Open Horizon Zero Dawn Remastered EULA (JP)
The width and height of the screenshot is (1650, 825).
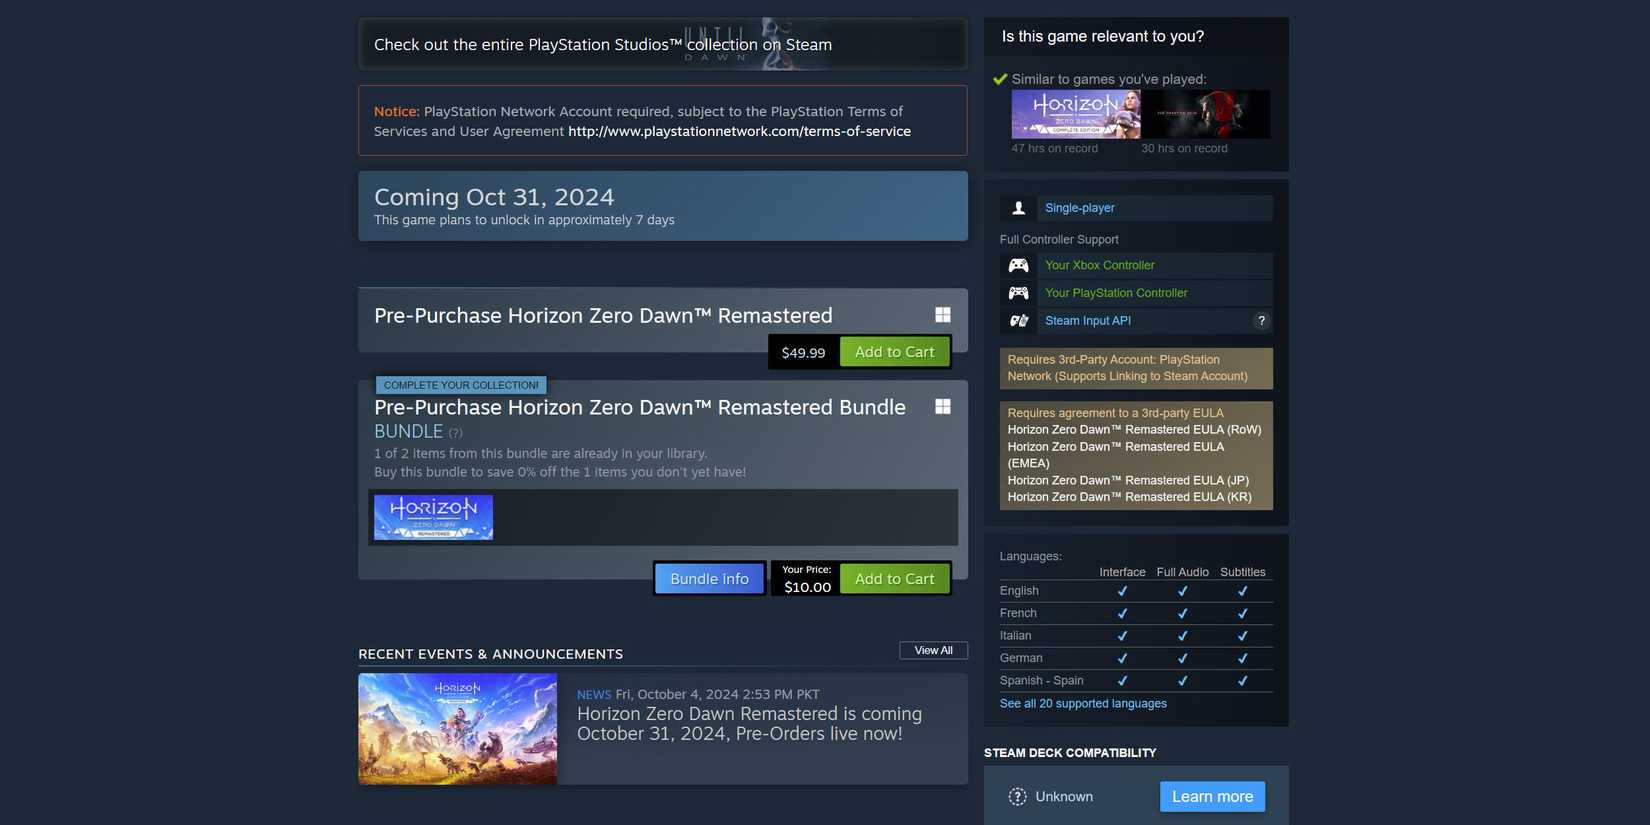[x=1128, y=481]
